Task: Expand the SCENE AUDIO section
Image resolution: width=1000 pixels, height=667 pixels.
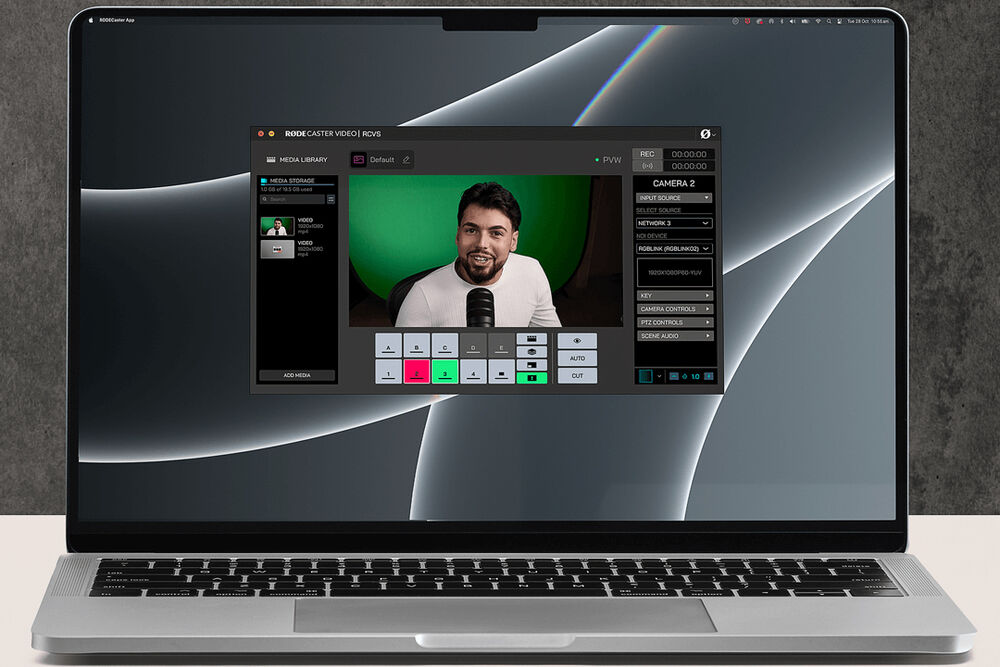Action: (x=674, y=336)
